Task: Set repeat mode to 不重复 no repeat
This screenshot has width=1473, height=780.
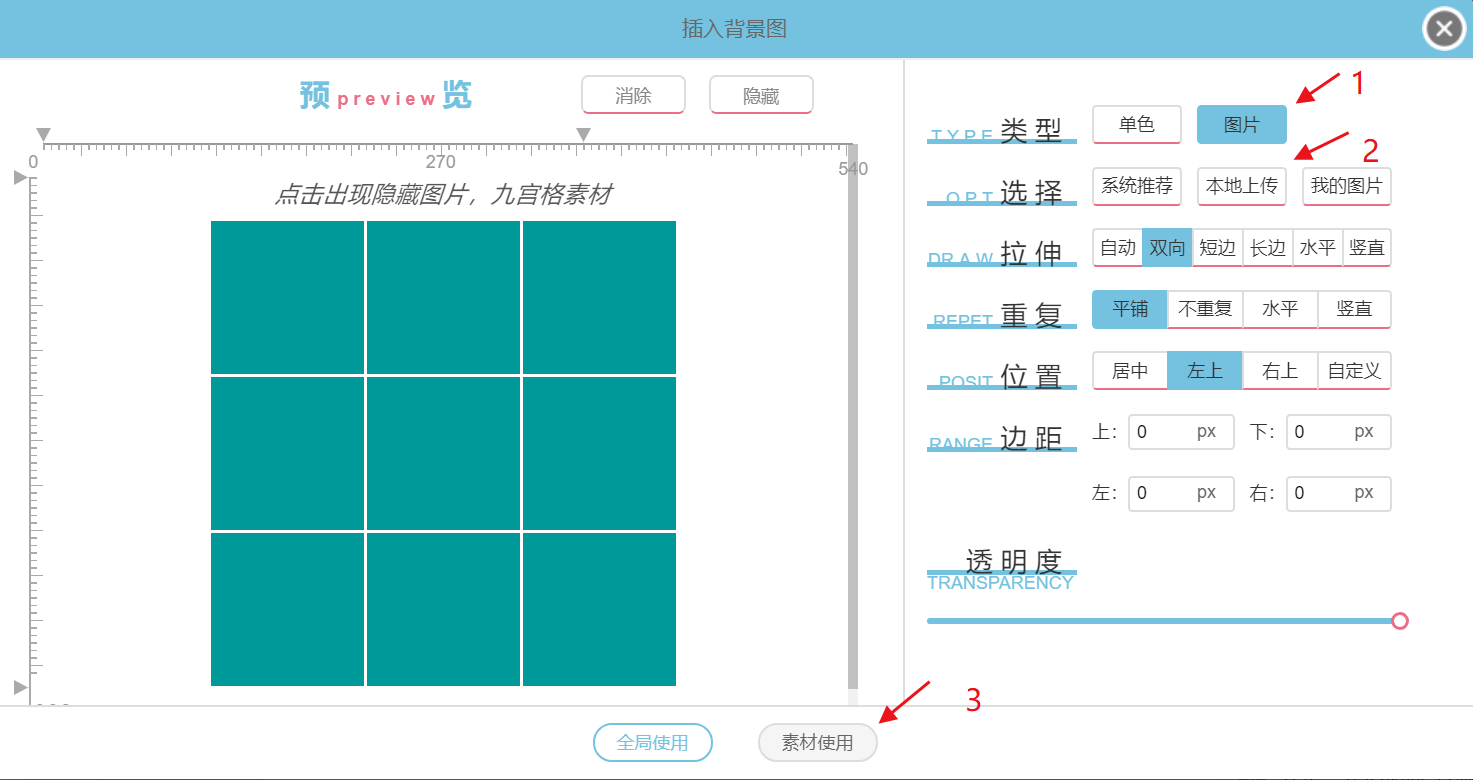Action: tap(1205, 309)
